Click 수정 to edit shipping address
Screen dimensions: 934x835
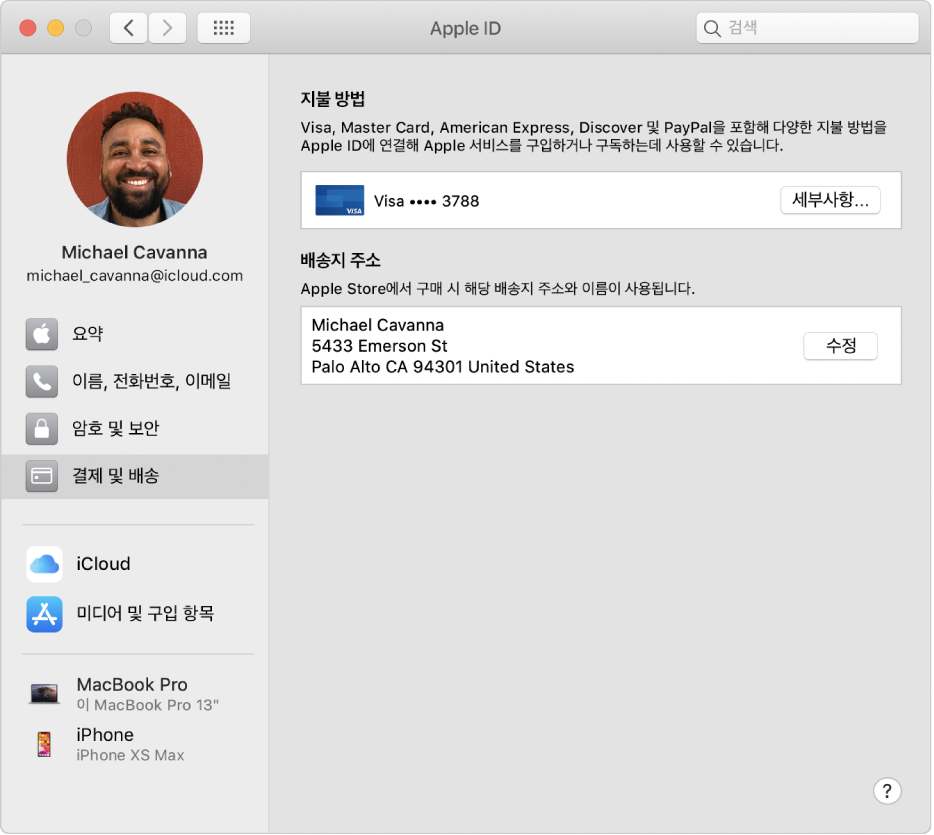[x=840, y=346]
